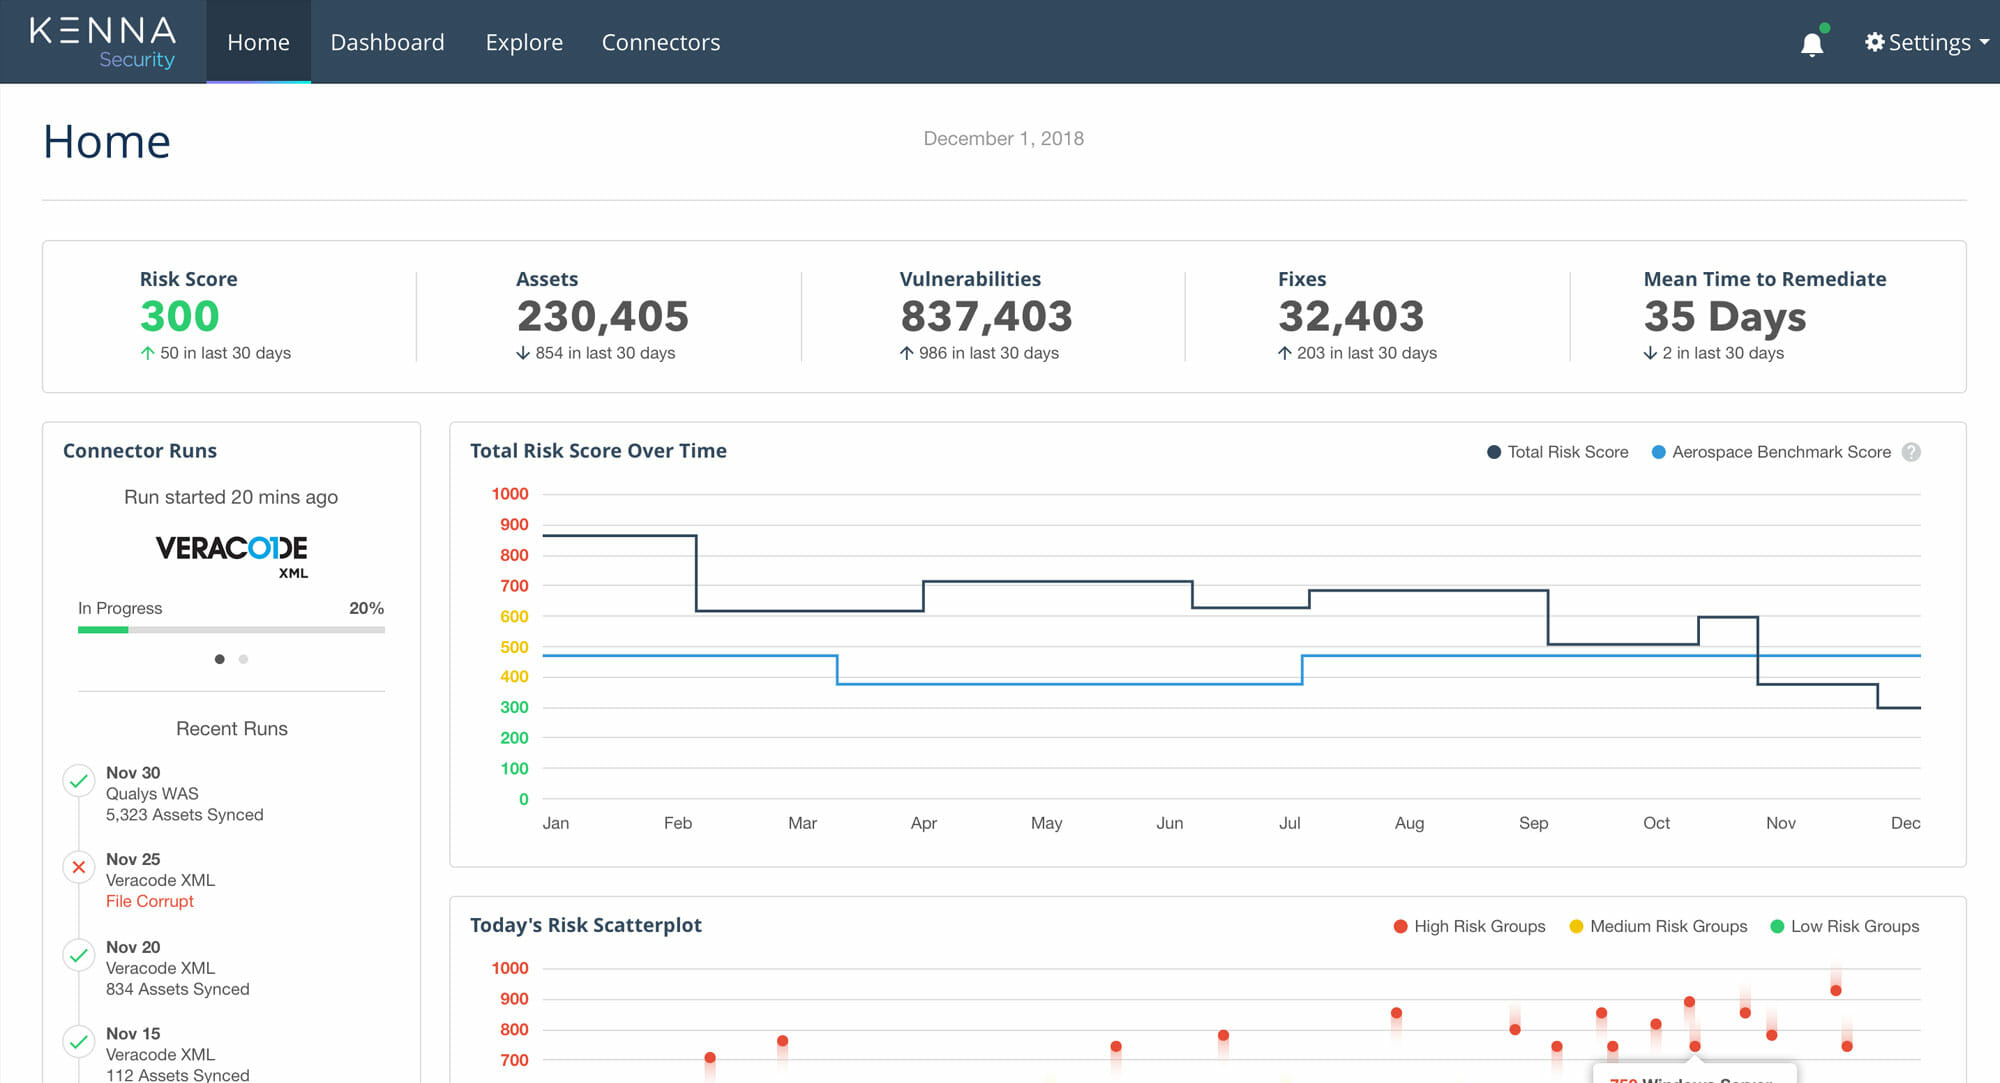Click the Kenna Security logo
Viewport: 2000px width, 1083px height.
pyautogui.click(x=100, y=40)
